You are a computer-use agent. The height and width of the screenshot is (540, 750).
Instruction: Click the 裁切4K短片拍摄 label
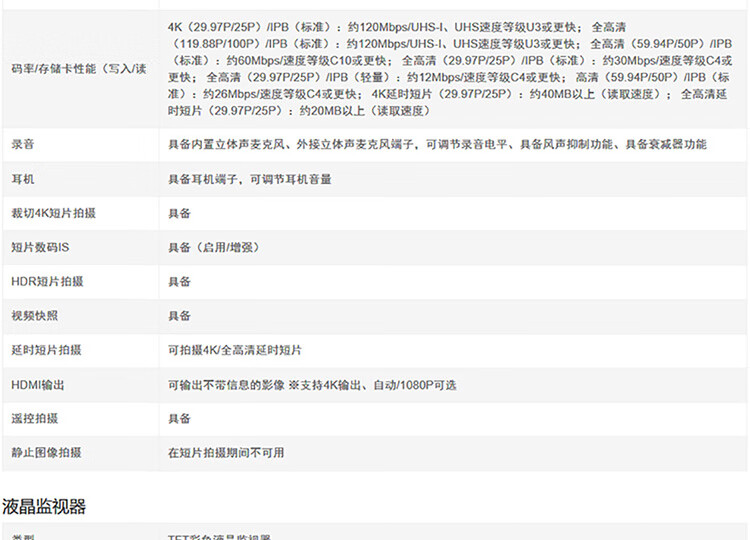[46, 213]
